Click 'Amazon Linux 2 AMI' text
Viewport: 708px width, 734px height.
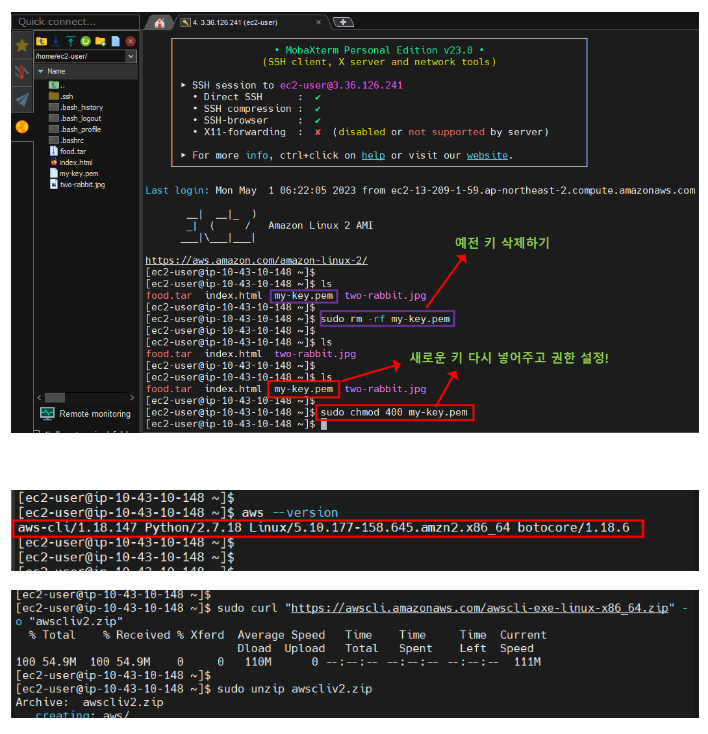click(320, 225)
